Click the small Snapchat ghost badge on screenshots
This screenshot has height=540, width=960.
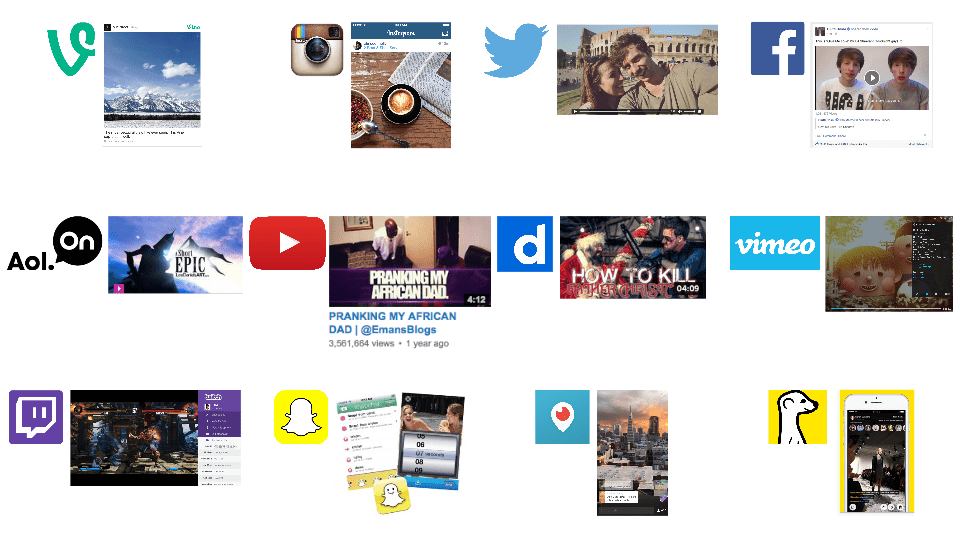(392, 496)
